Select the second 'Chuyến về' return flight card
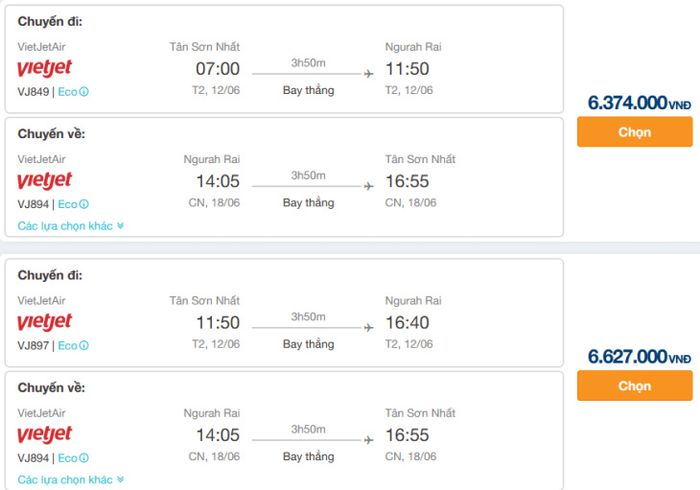Image resolution: width=700 pixels, height=490 pixels. [284, 431]
